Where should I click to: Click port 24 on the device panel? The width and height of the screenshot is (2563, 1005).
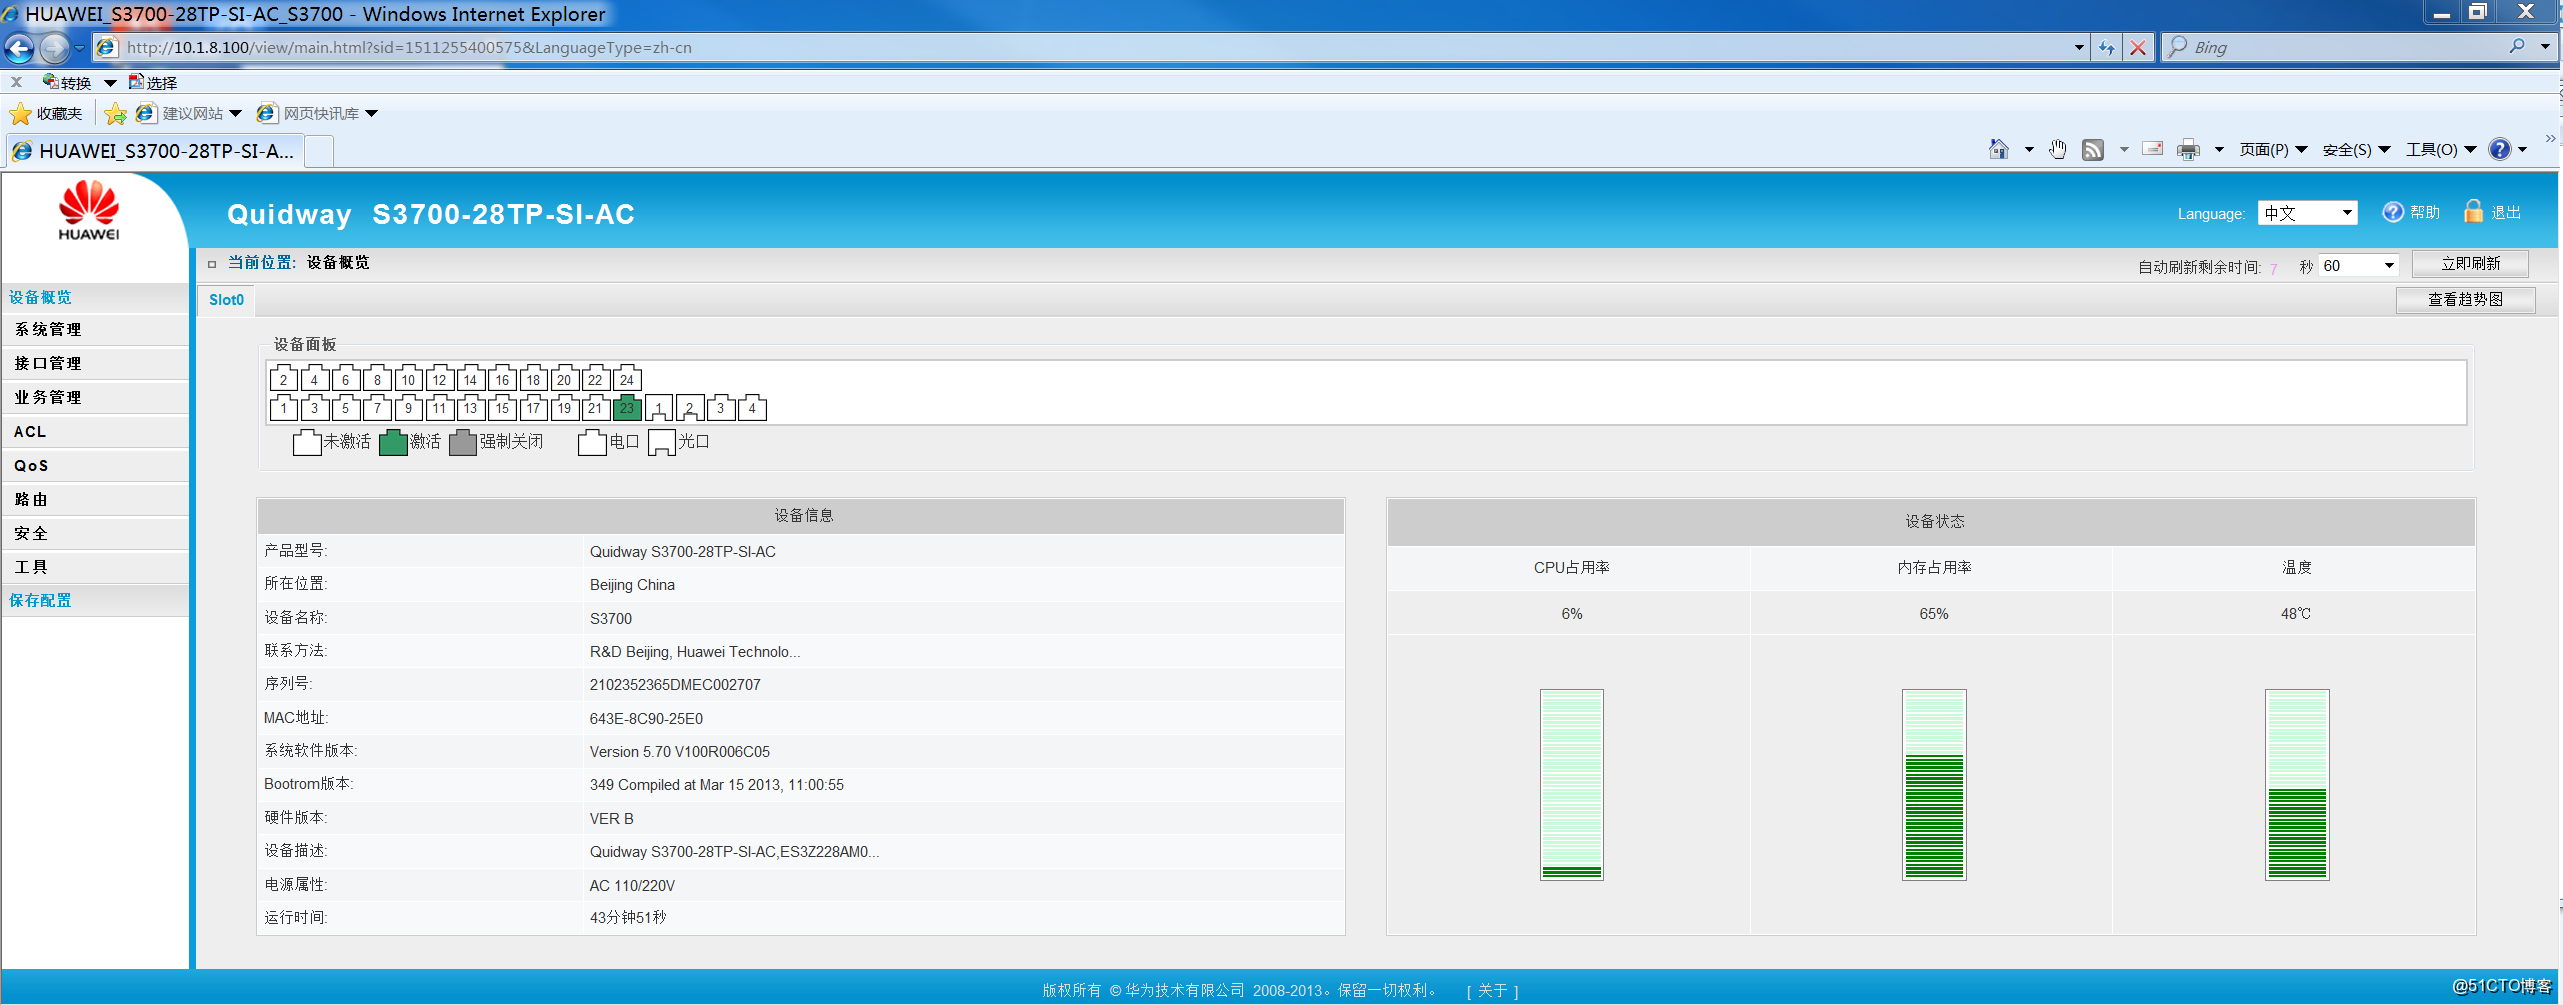(x=627, y=379)
